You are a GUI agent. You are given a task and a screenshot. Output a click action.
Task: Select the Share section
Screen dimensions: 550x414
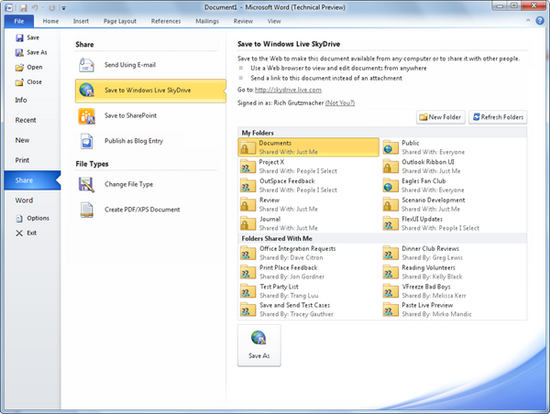(32, 180)
